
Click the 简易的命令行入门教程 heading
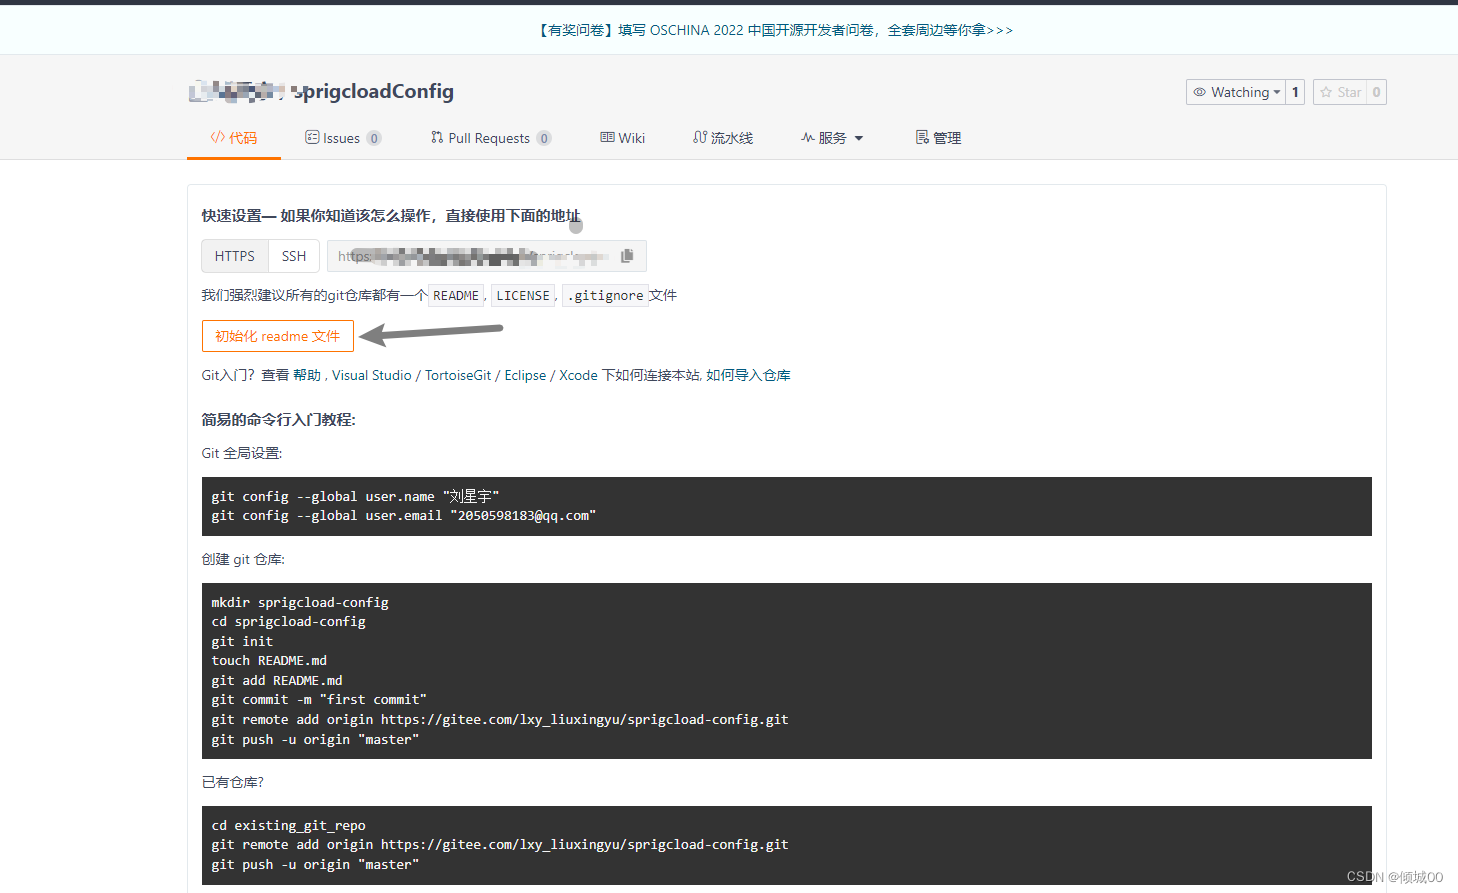[279, 419]
